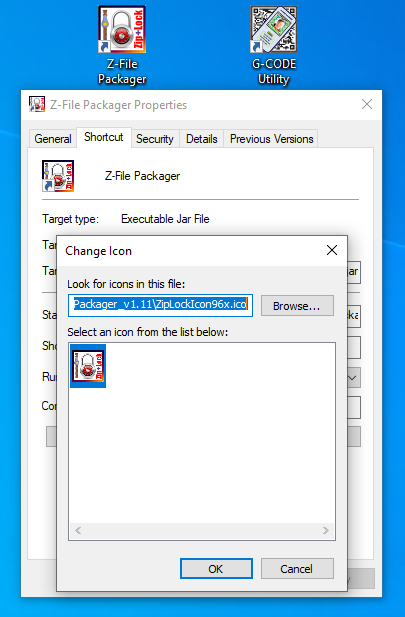Screen dimensions: 405x617
Task: Close the Change Icon dialog
Action: pos(332,250)
